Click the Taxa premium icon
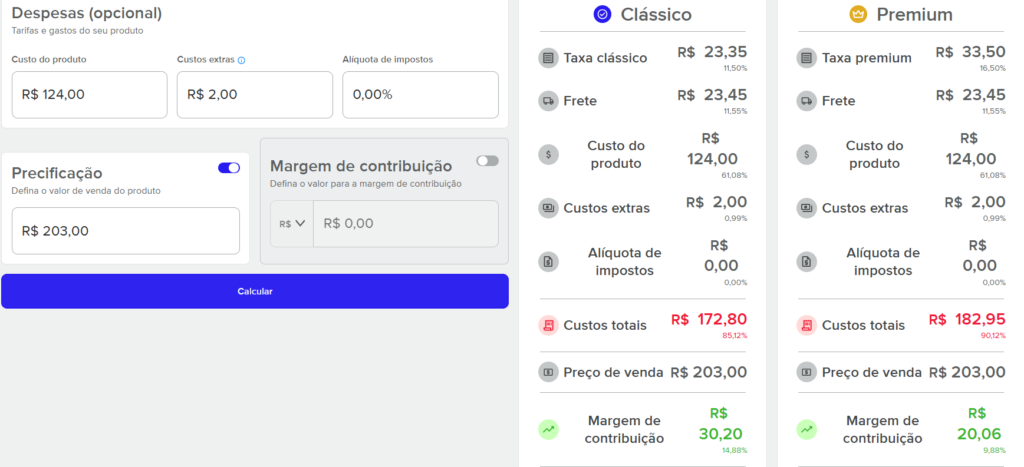The image size is (1024, 467). 807,57
